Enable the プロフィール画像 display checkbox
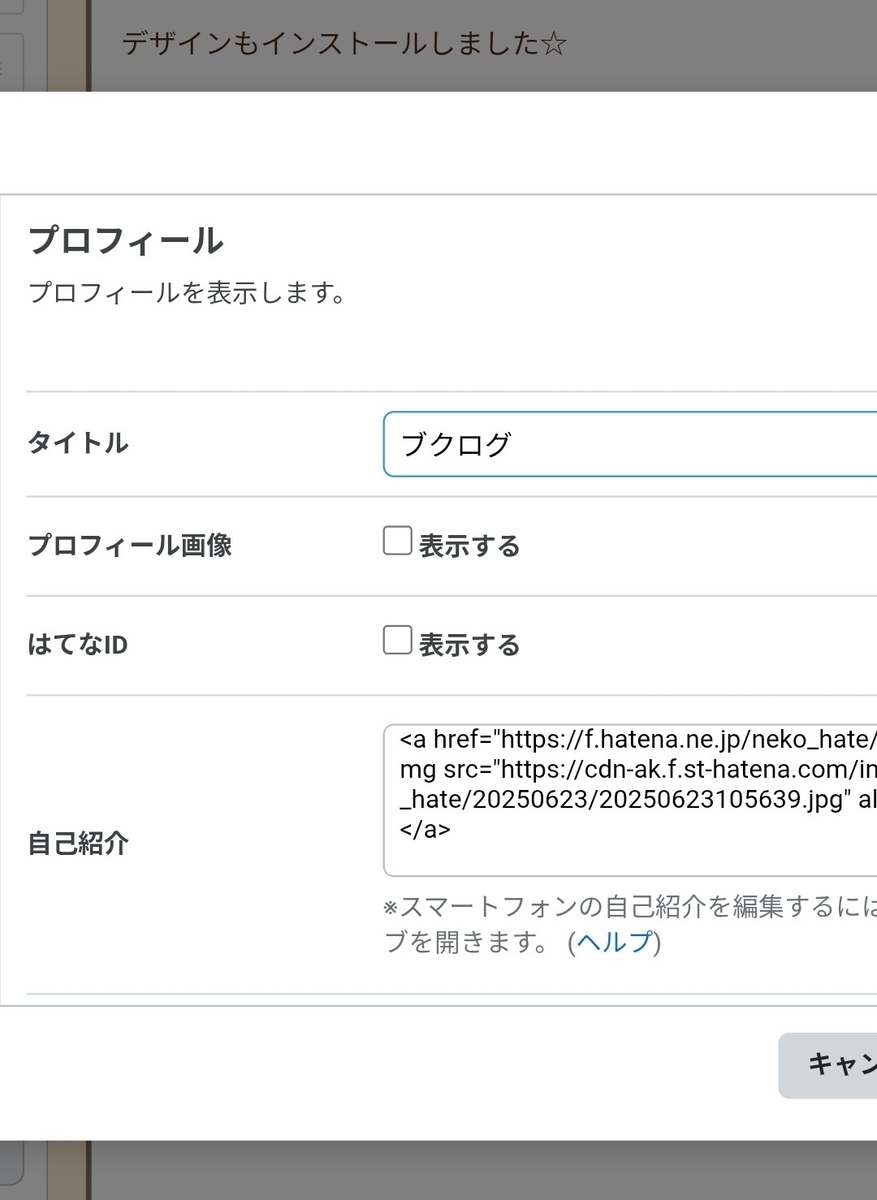877x1200 pixels. 397,542
